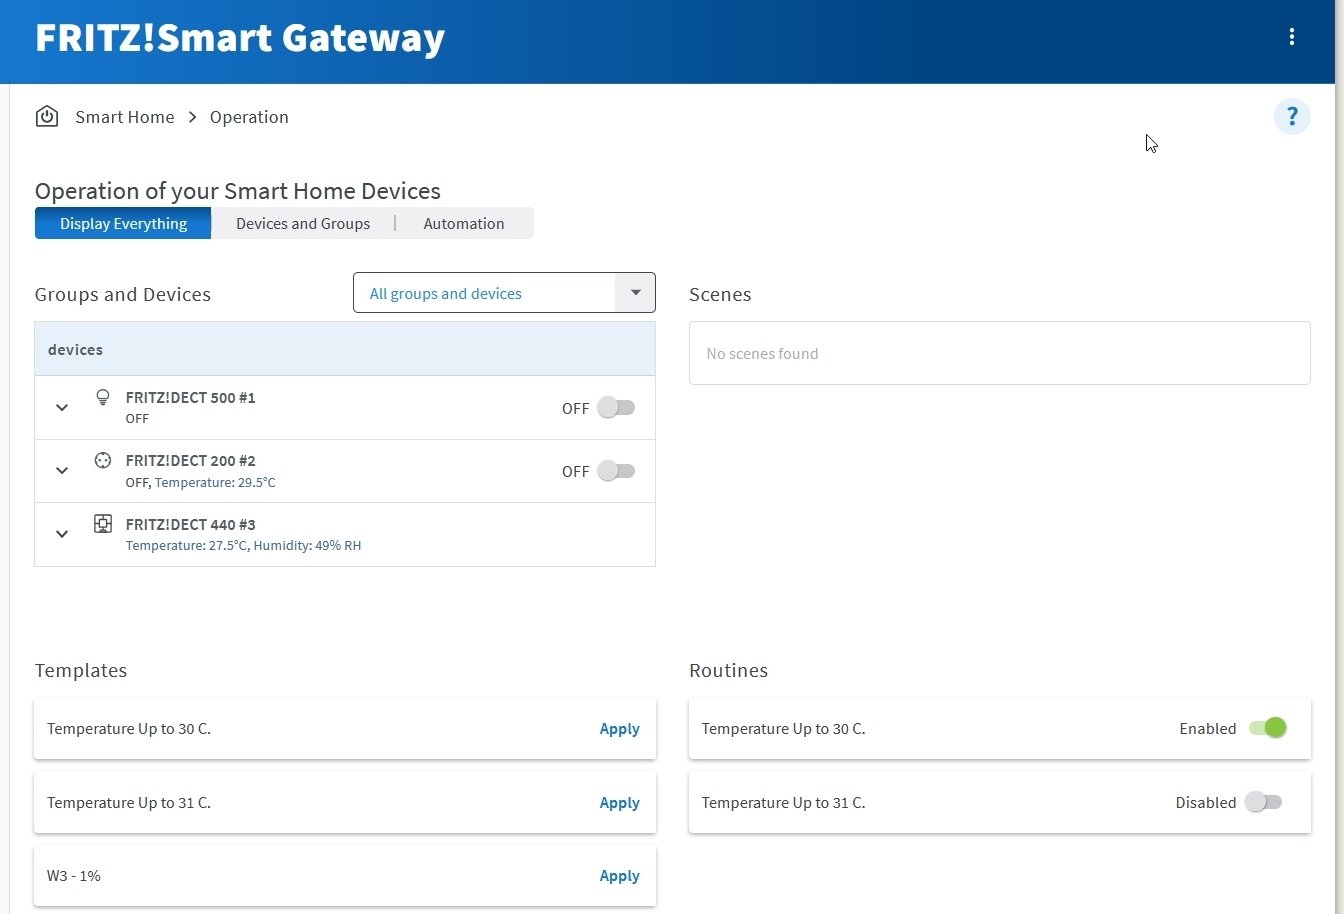This screenshot has width=1344, height=914.
Task: Select the Display Everything tab
Action: coord(123,223)
